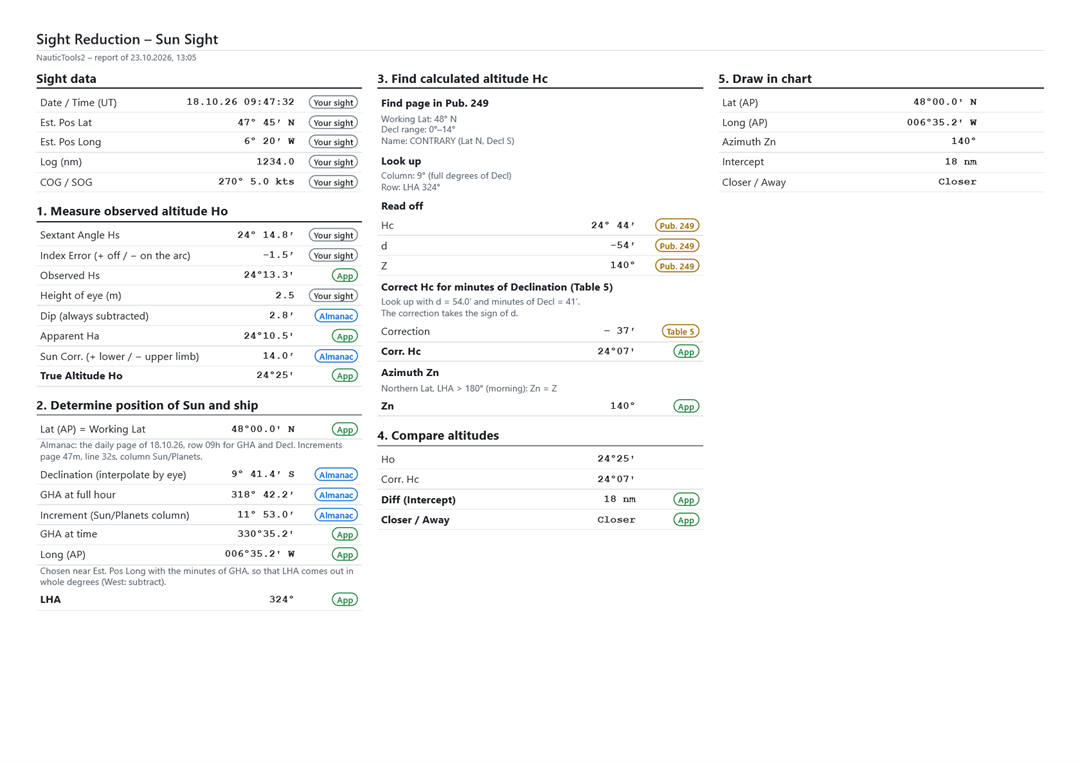
Task: Click the App badge in Closer / Away row
Action: (685, 520)
